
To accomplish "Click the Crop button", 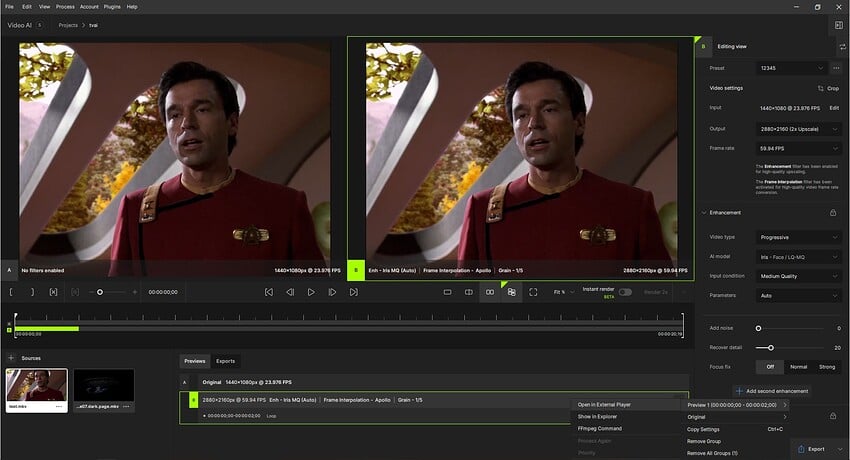I will pyautogui.click(x=828, y=88).
